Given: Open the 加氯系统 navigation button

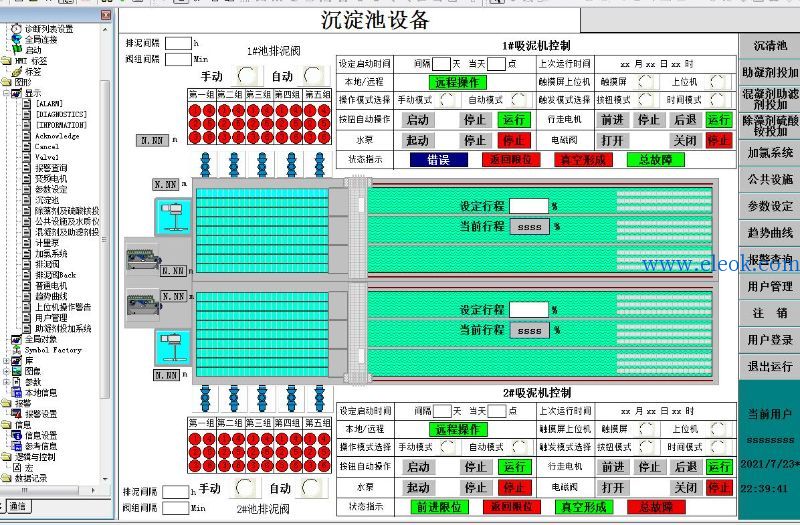Looking at the screenshot, I should click(769, 153).
